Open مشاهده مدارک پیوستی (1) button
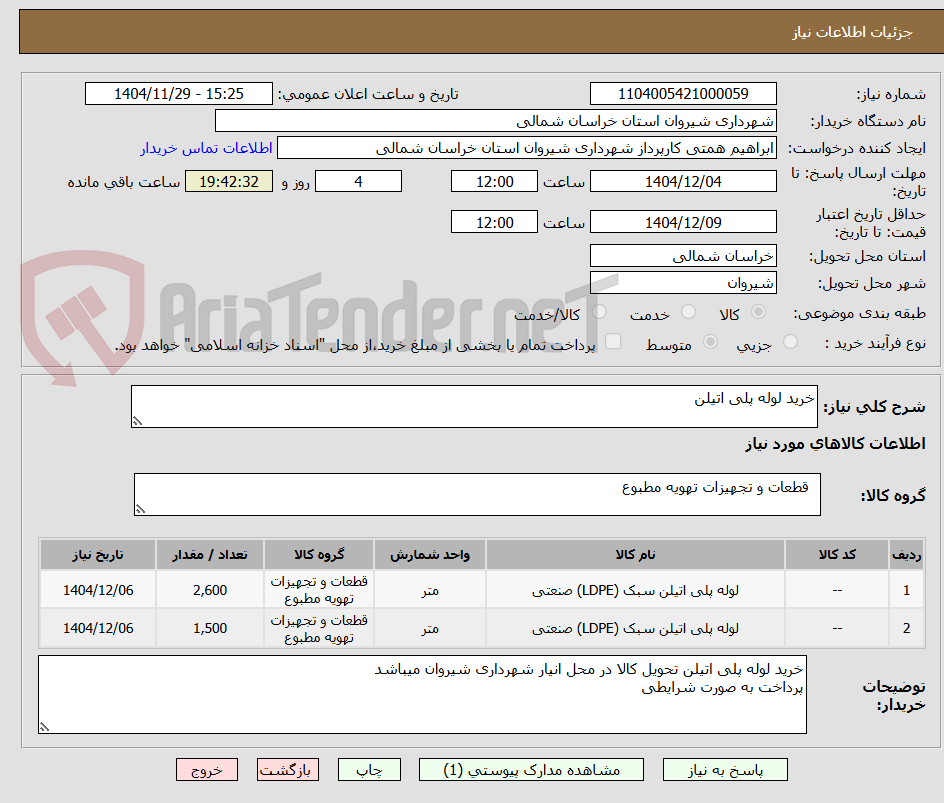 coord(531,770)
